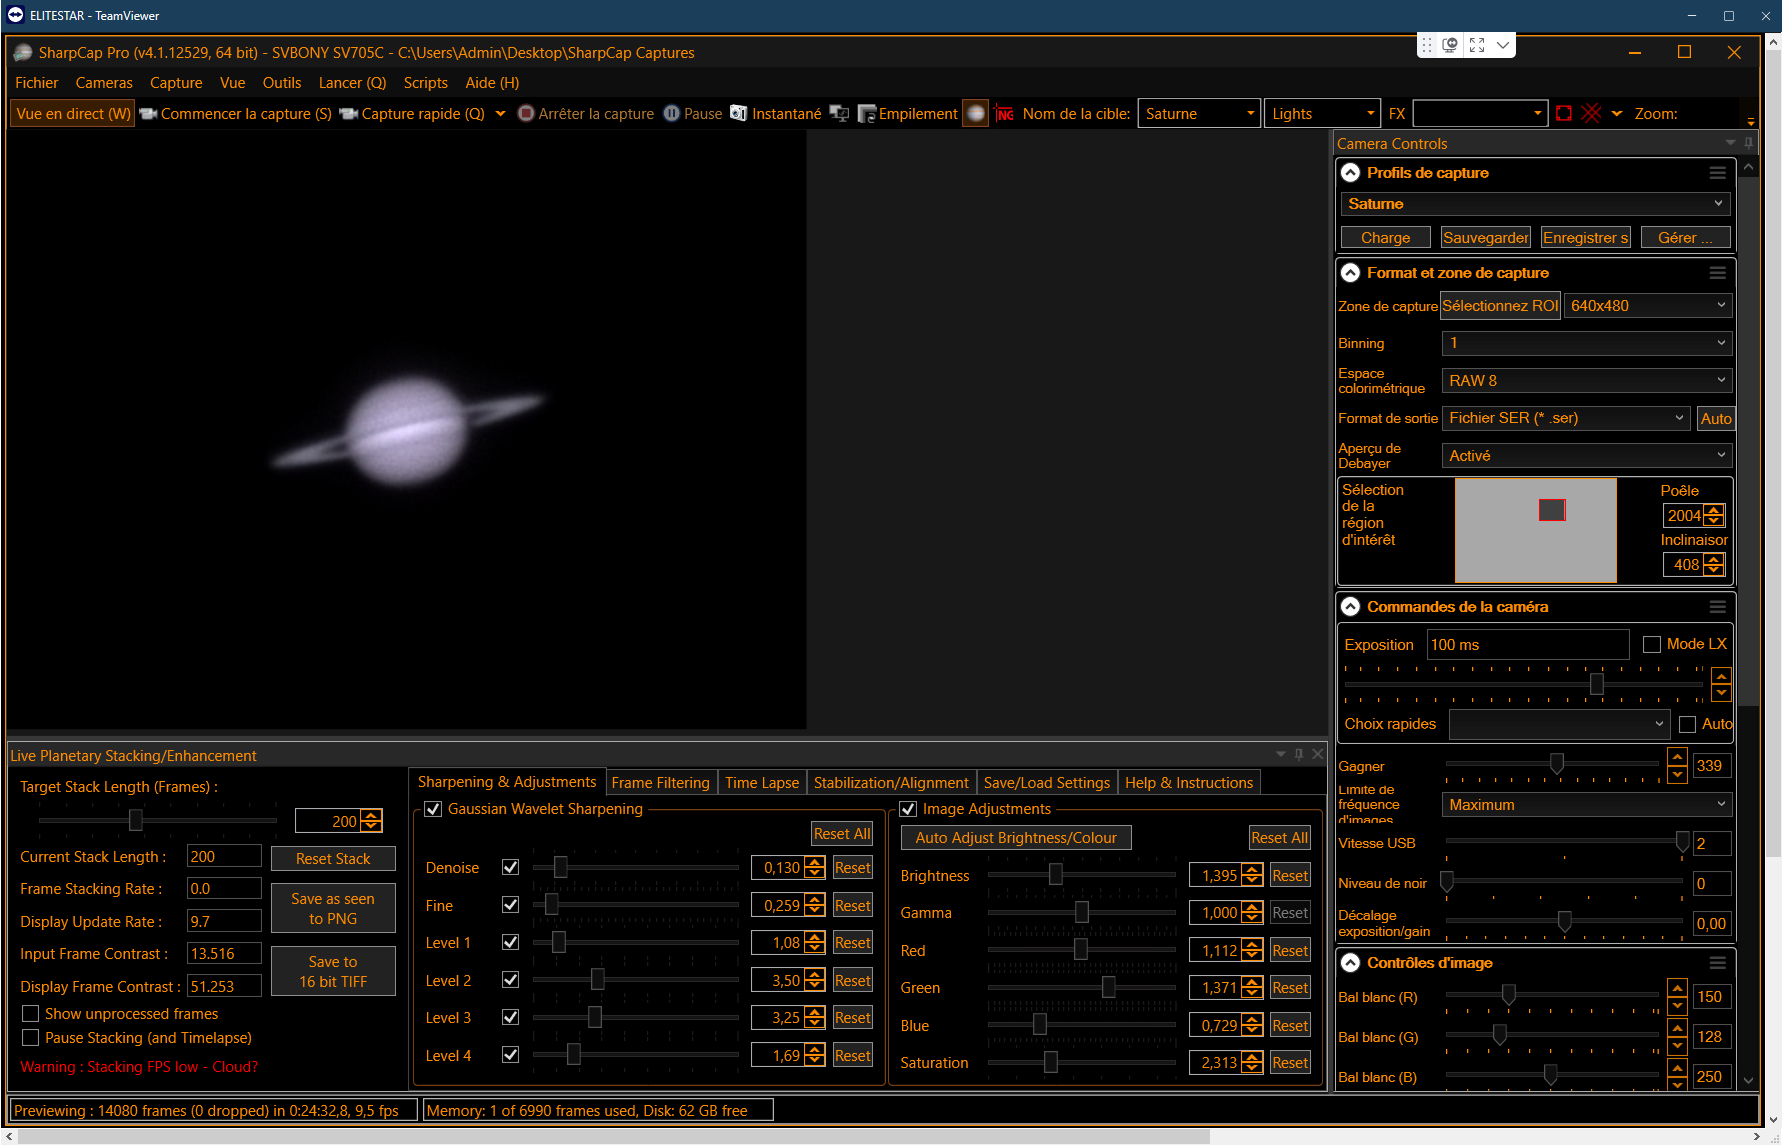The height and width of the screenshot is (1146, 1783).
Task: Increase the Gagner value with up arrow
Action: (1678, 758)
